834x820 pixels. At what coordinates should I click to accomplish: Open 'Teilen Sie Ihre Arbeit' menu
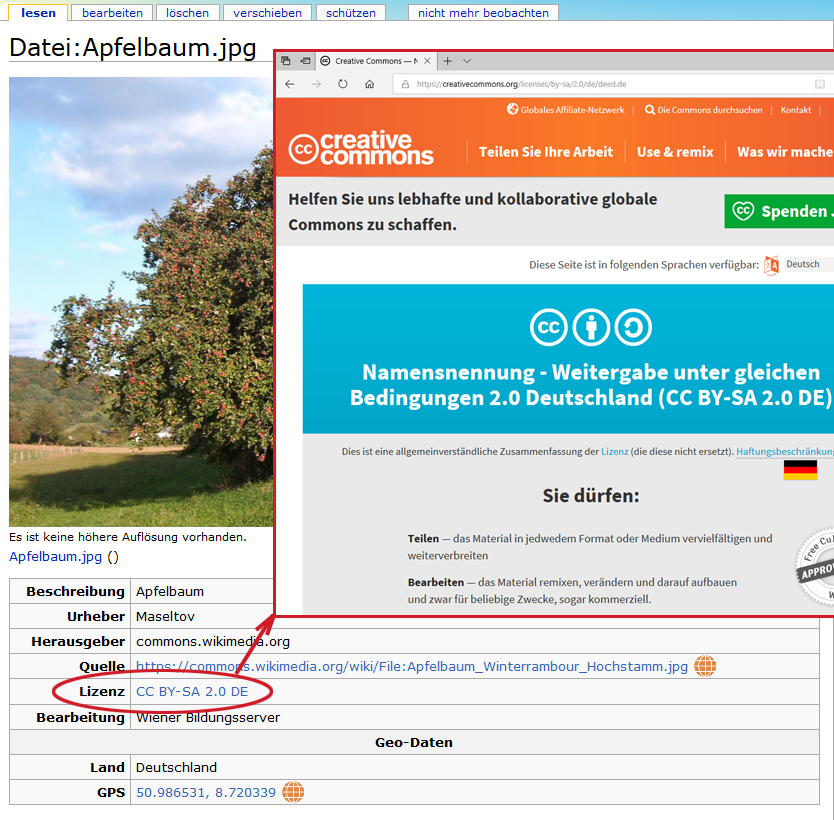[545, 152]
